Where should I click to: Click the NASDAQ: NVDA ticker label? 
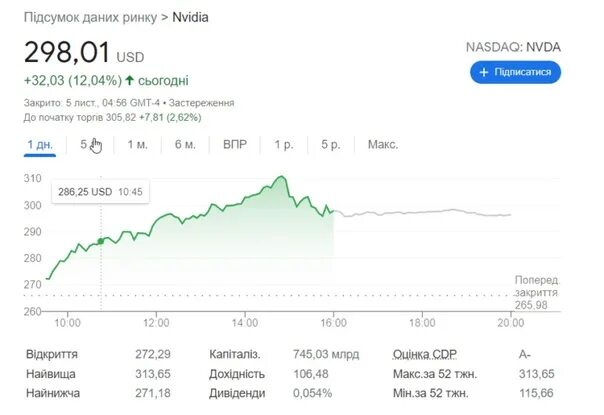pos(513,47)
